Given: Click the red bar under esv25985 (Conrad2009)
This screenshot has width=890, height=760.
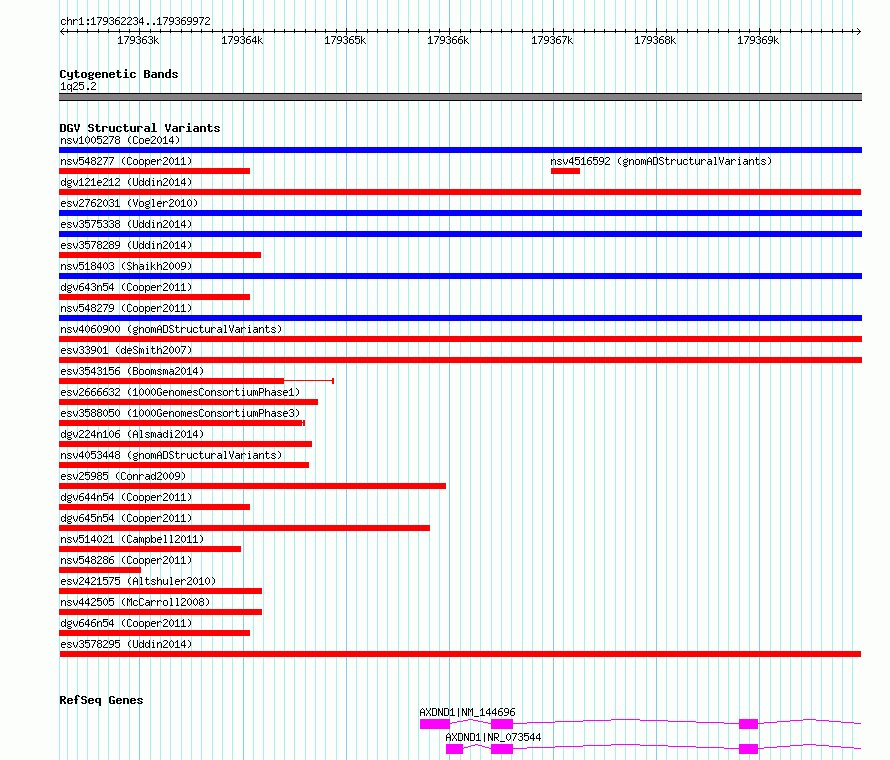Looking at the screenshot, I should [x=253, y=486].
